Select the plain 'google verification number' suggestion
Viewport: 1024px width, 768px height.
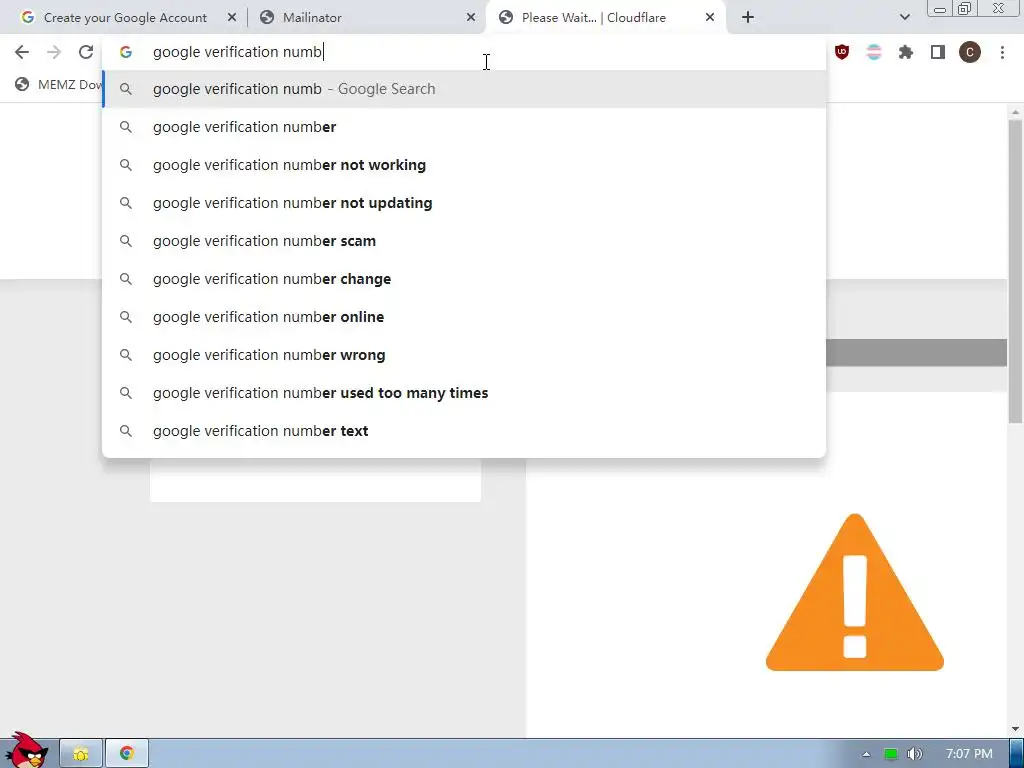(x=464, y=127)
